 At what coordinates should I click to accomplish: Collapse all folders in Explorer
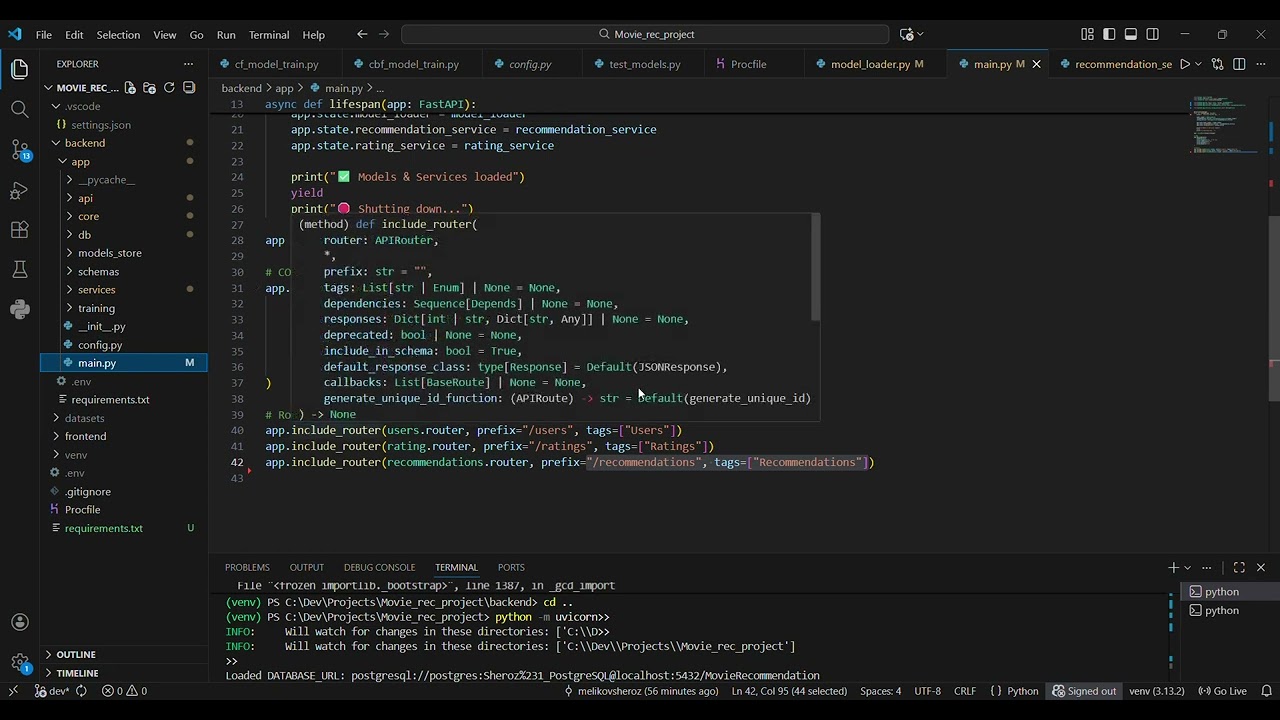[187, 88]
